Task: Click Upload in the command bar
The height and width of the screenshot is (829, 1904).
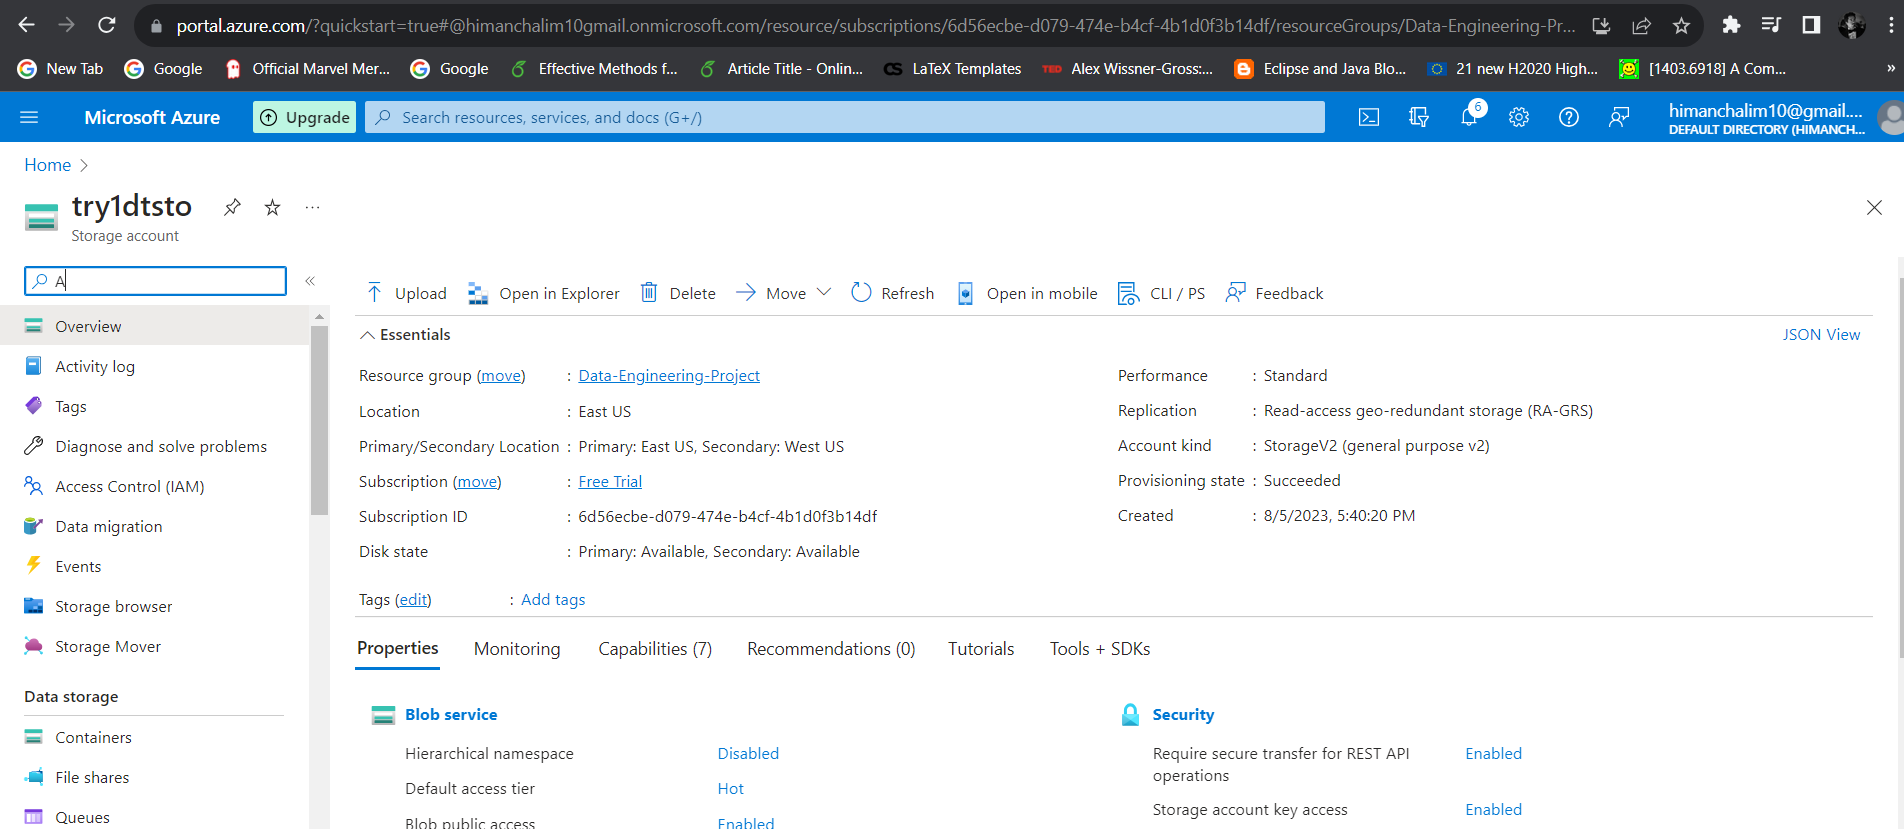Action: point(406,293)
